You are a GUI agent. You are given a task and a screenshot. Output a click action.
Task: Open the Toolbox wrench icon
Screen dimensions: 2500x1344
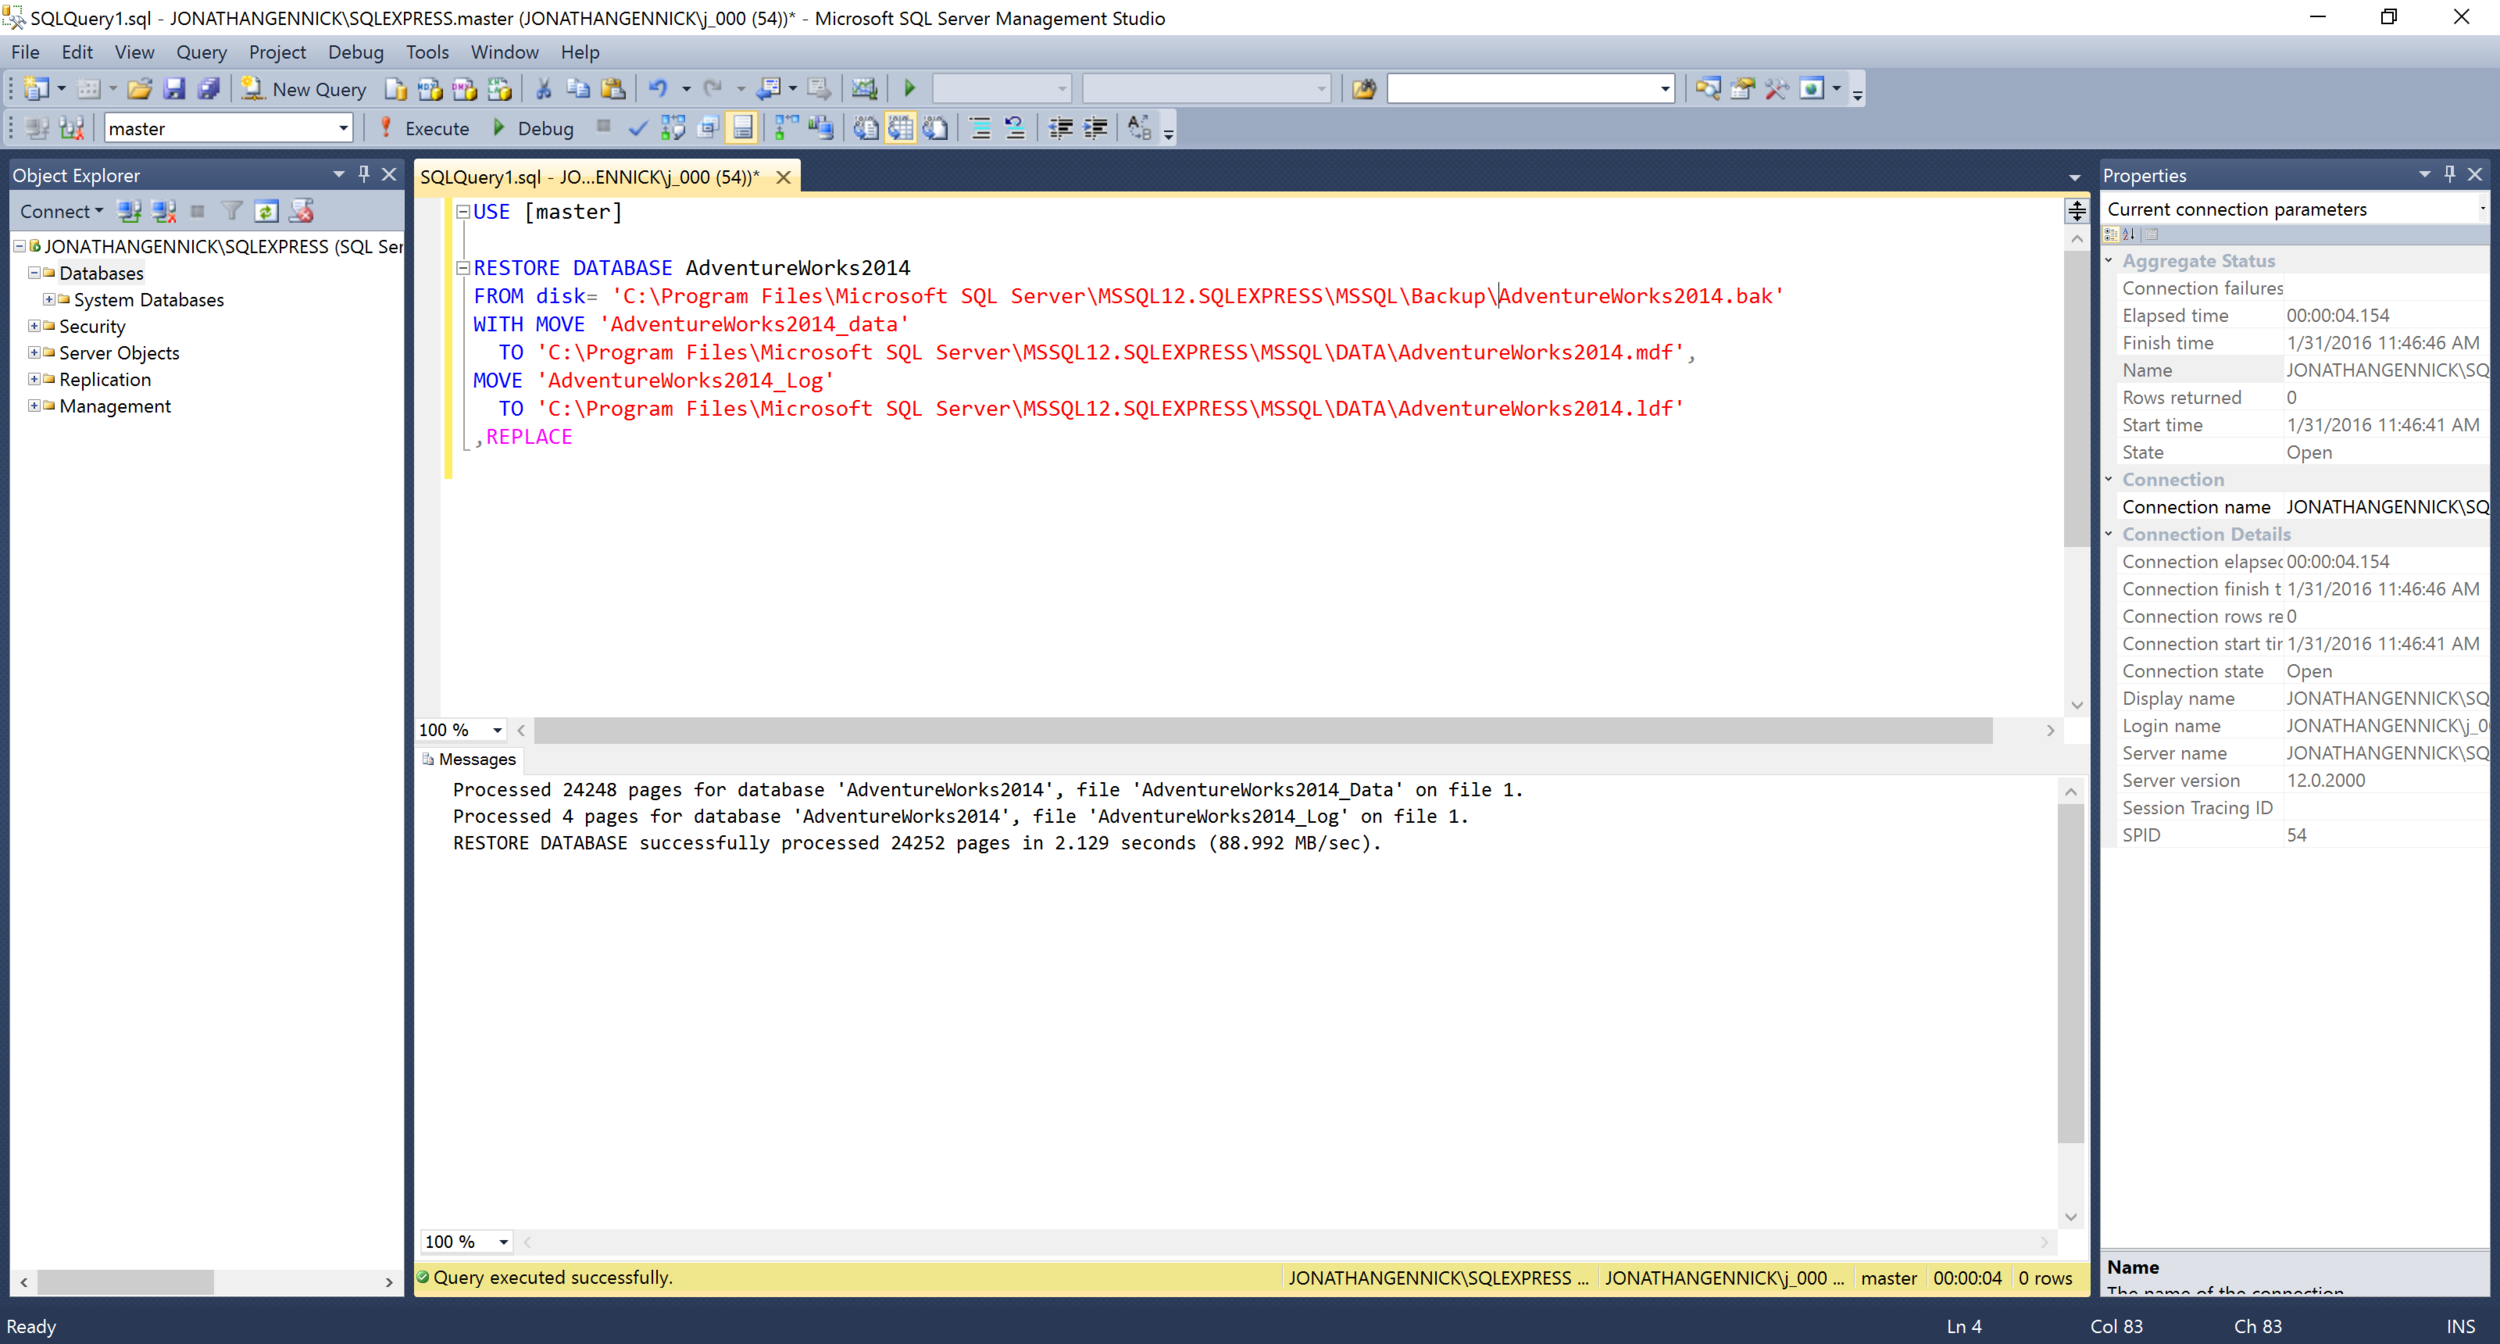(1777, 89)
